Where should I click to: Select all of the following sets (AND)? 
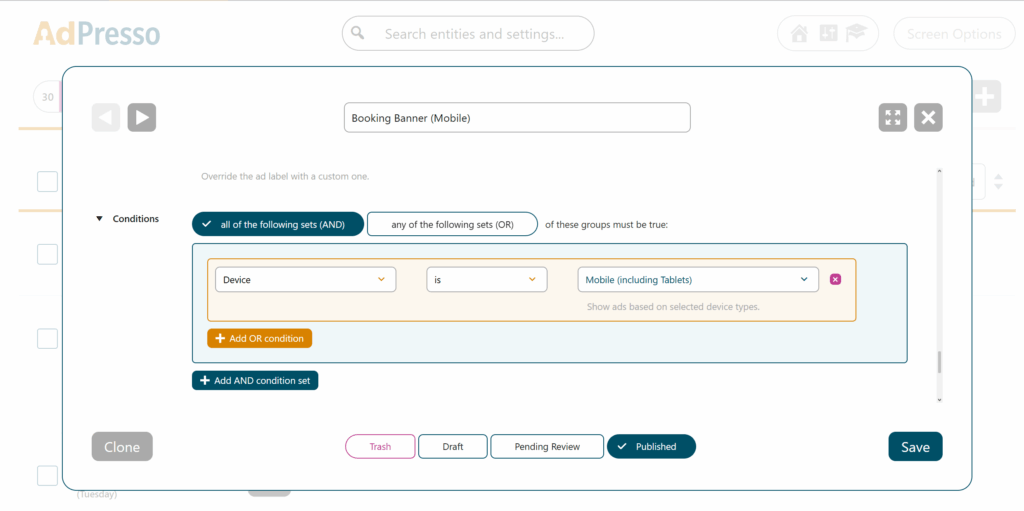pos(278,224)
